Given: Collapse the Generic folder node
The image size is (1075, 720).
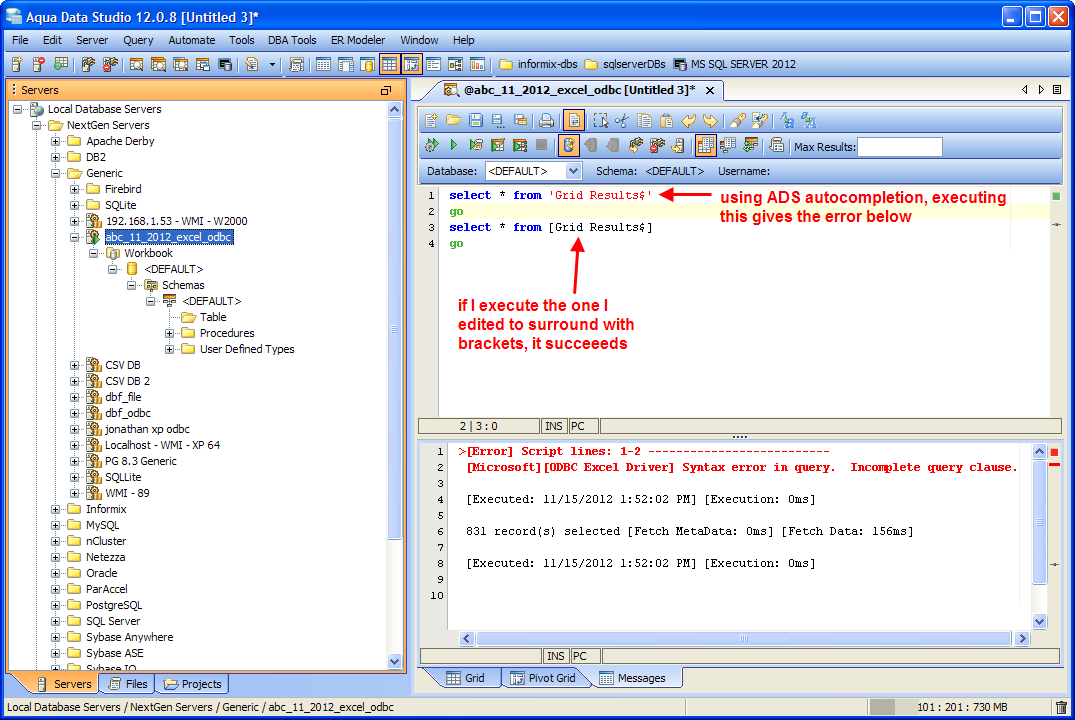Looking at the screenshot, I should pyautogui.click(x=56, y=173).
